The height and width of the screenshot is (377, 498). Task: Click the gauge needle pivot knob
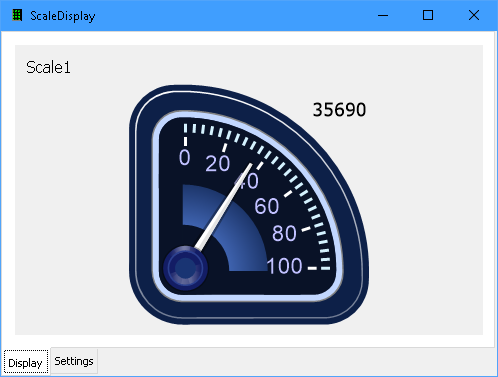pyautogui.click(x=185, y=268)
